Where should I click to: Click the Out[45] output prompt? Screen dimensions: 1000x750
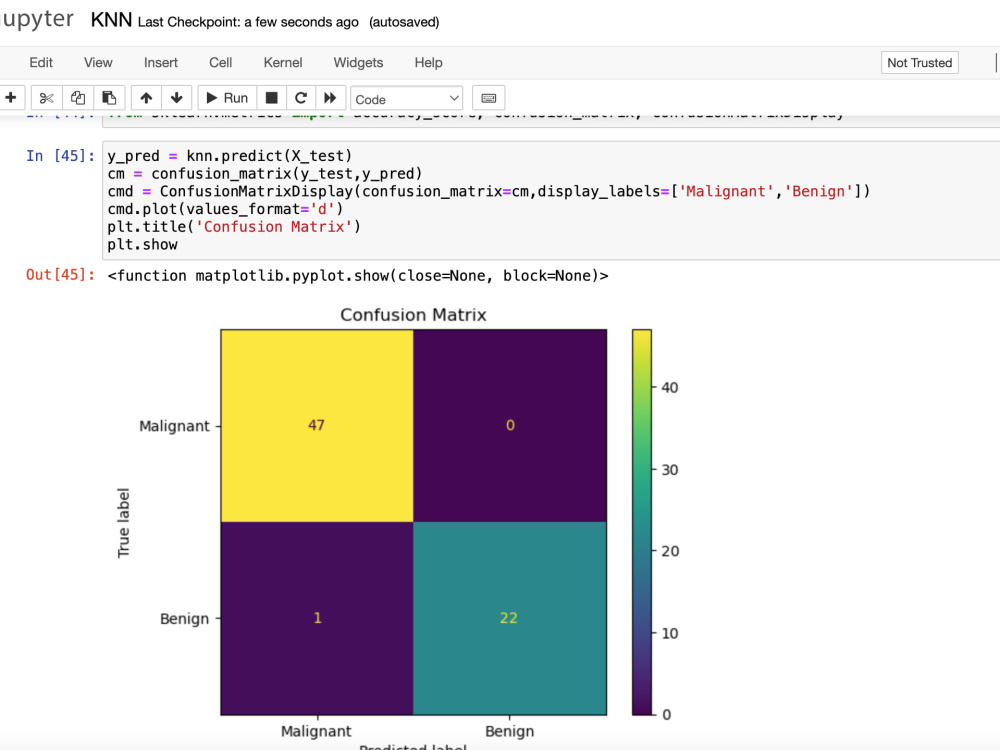coord(61,275)
